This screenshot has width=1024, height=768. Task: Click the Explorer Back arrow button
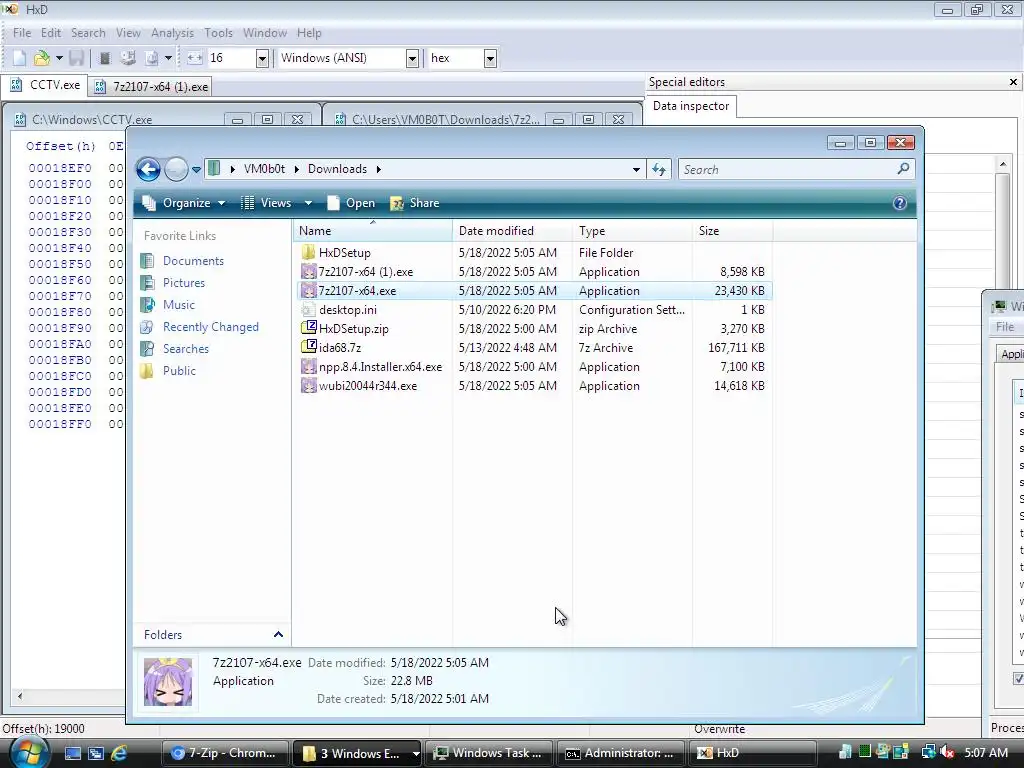tap(148, 169)
